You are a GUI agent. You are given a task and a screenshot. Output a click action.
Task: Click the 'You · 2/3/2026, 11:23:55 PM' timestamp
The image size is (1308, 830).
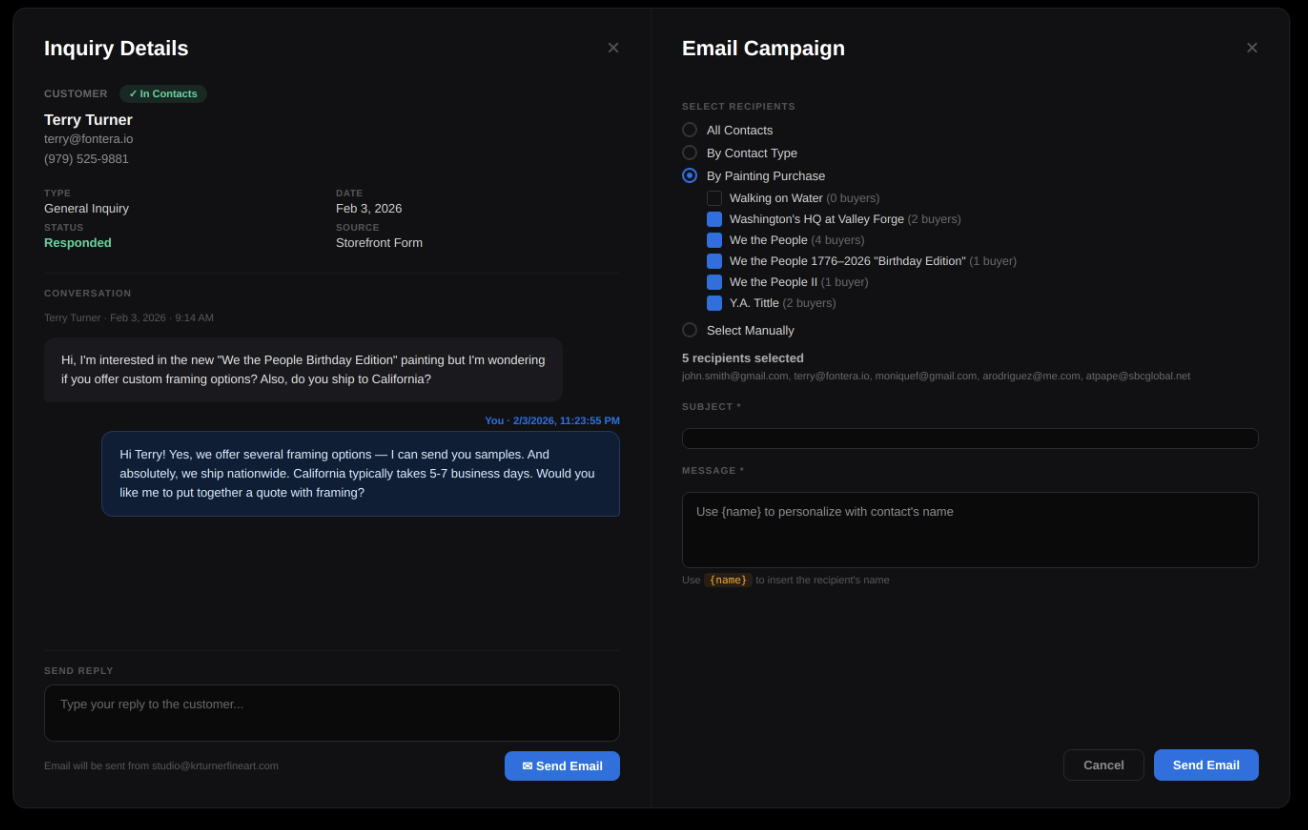coord(552,421)
